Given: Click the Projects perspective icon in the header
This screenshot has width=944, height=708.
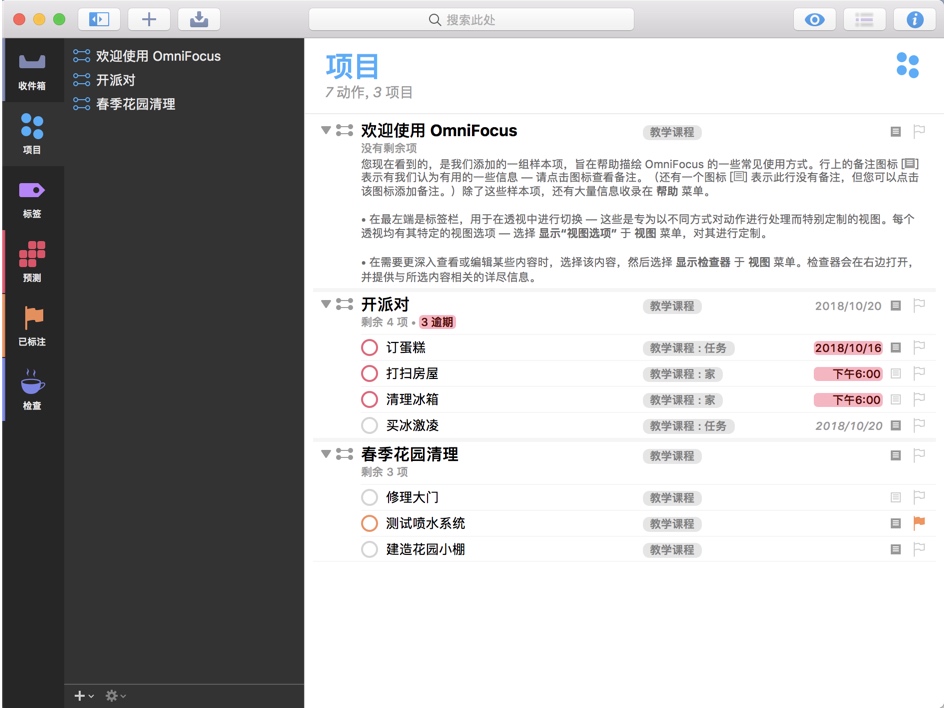Looking at the screenshot, I should pos(907,65).
